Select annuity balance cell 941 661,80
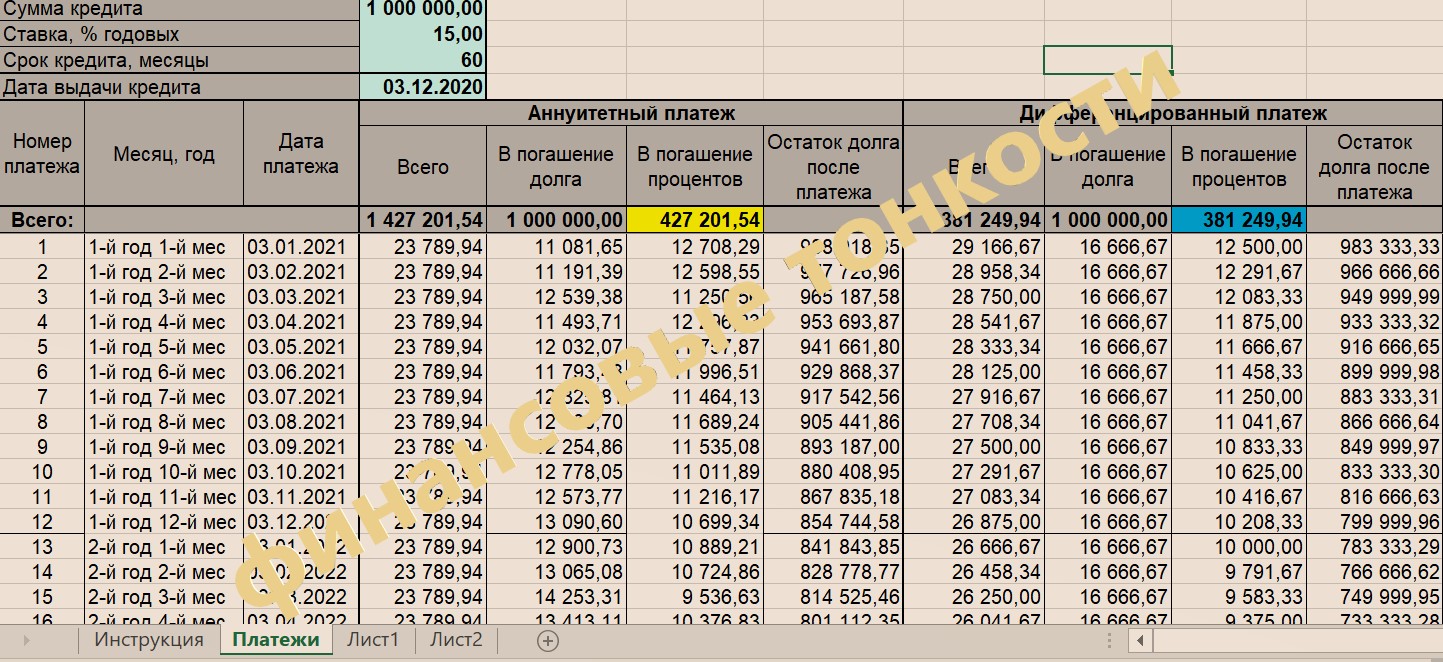This screenshot has height=662, width=1443. coord(833,347)
